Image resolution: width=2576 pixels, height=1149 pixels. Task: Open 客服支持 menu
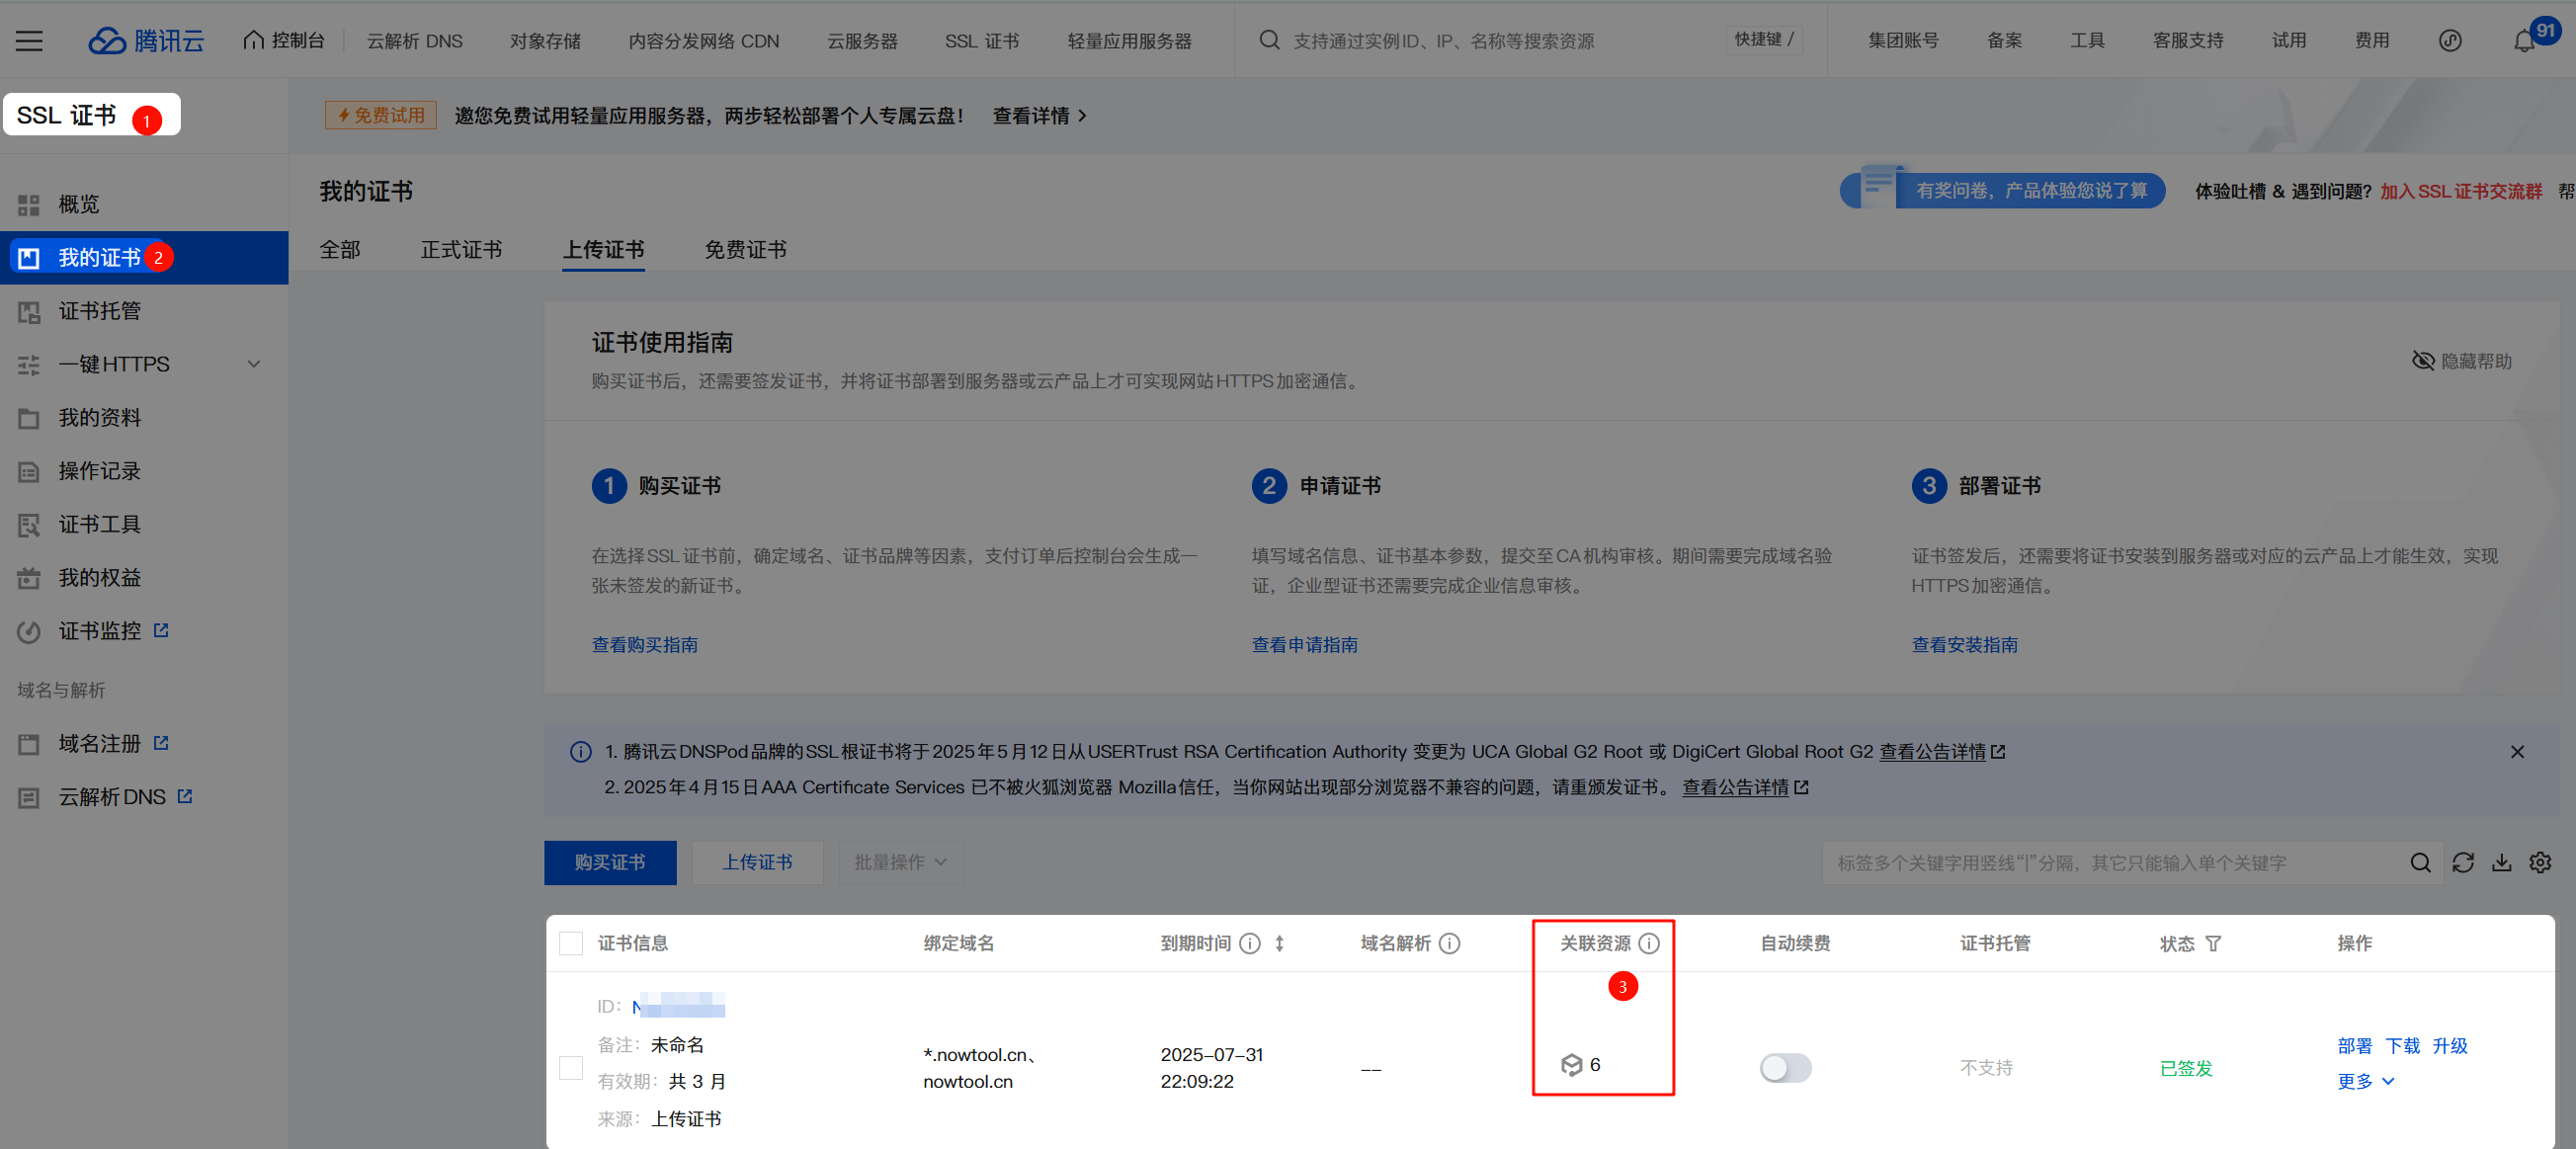2188,40
